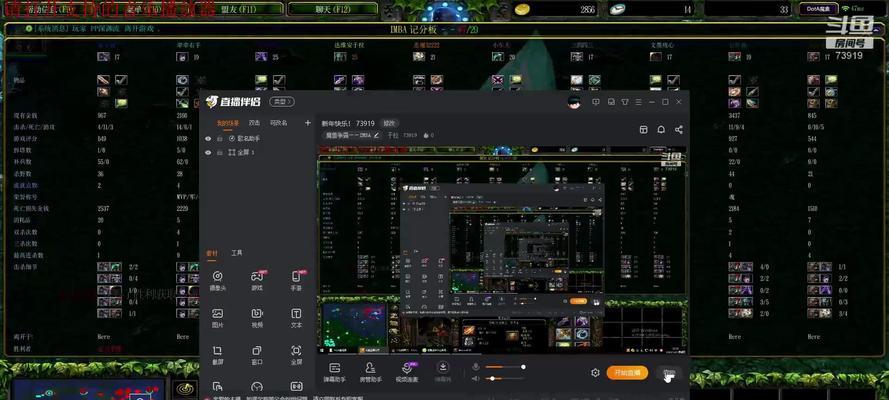This screenshot has height=400, width=889.
Task: Edit the stream category pencil icon
Action: tap(375, 135)
